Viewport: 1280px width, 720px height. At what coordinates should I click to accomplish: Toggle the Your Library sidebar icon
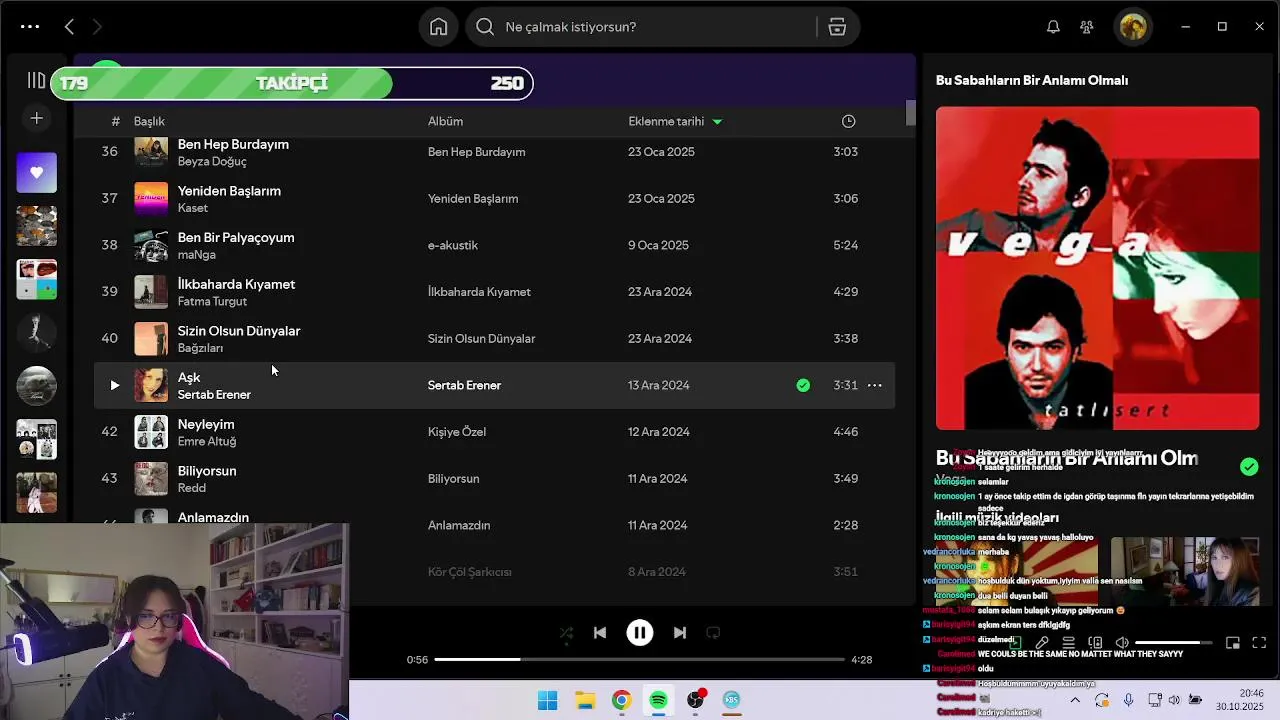(36, 81)
